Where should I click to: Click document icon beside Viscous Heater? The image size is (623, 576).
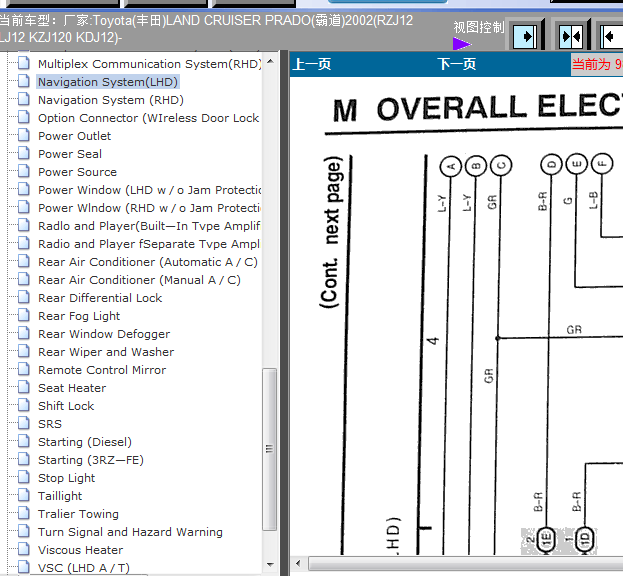point(24,549)
